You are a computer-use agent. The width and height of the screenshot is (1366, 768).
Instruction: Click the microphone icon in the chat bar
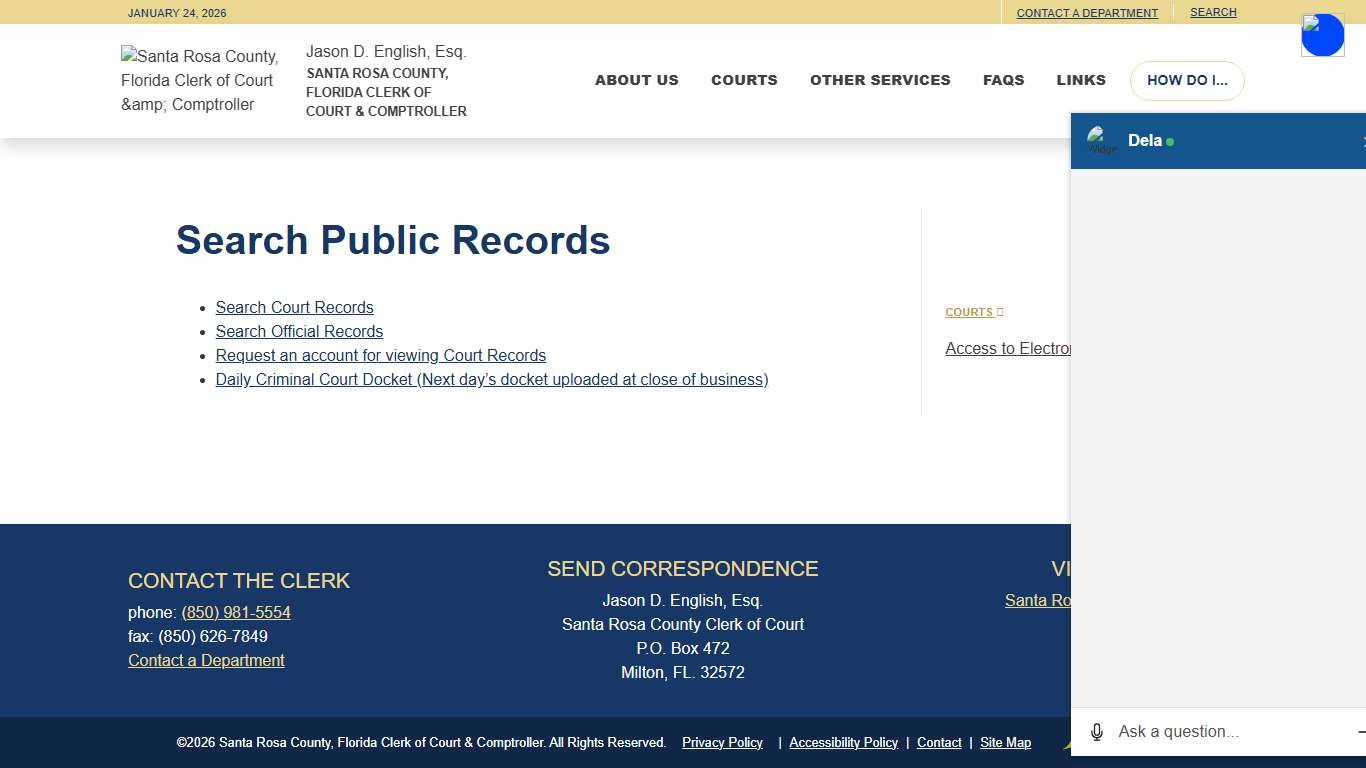[1096, 731]
